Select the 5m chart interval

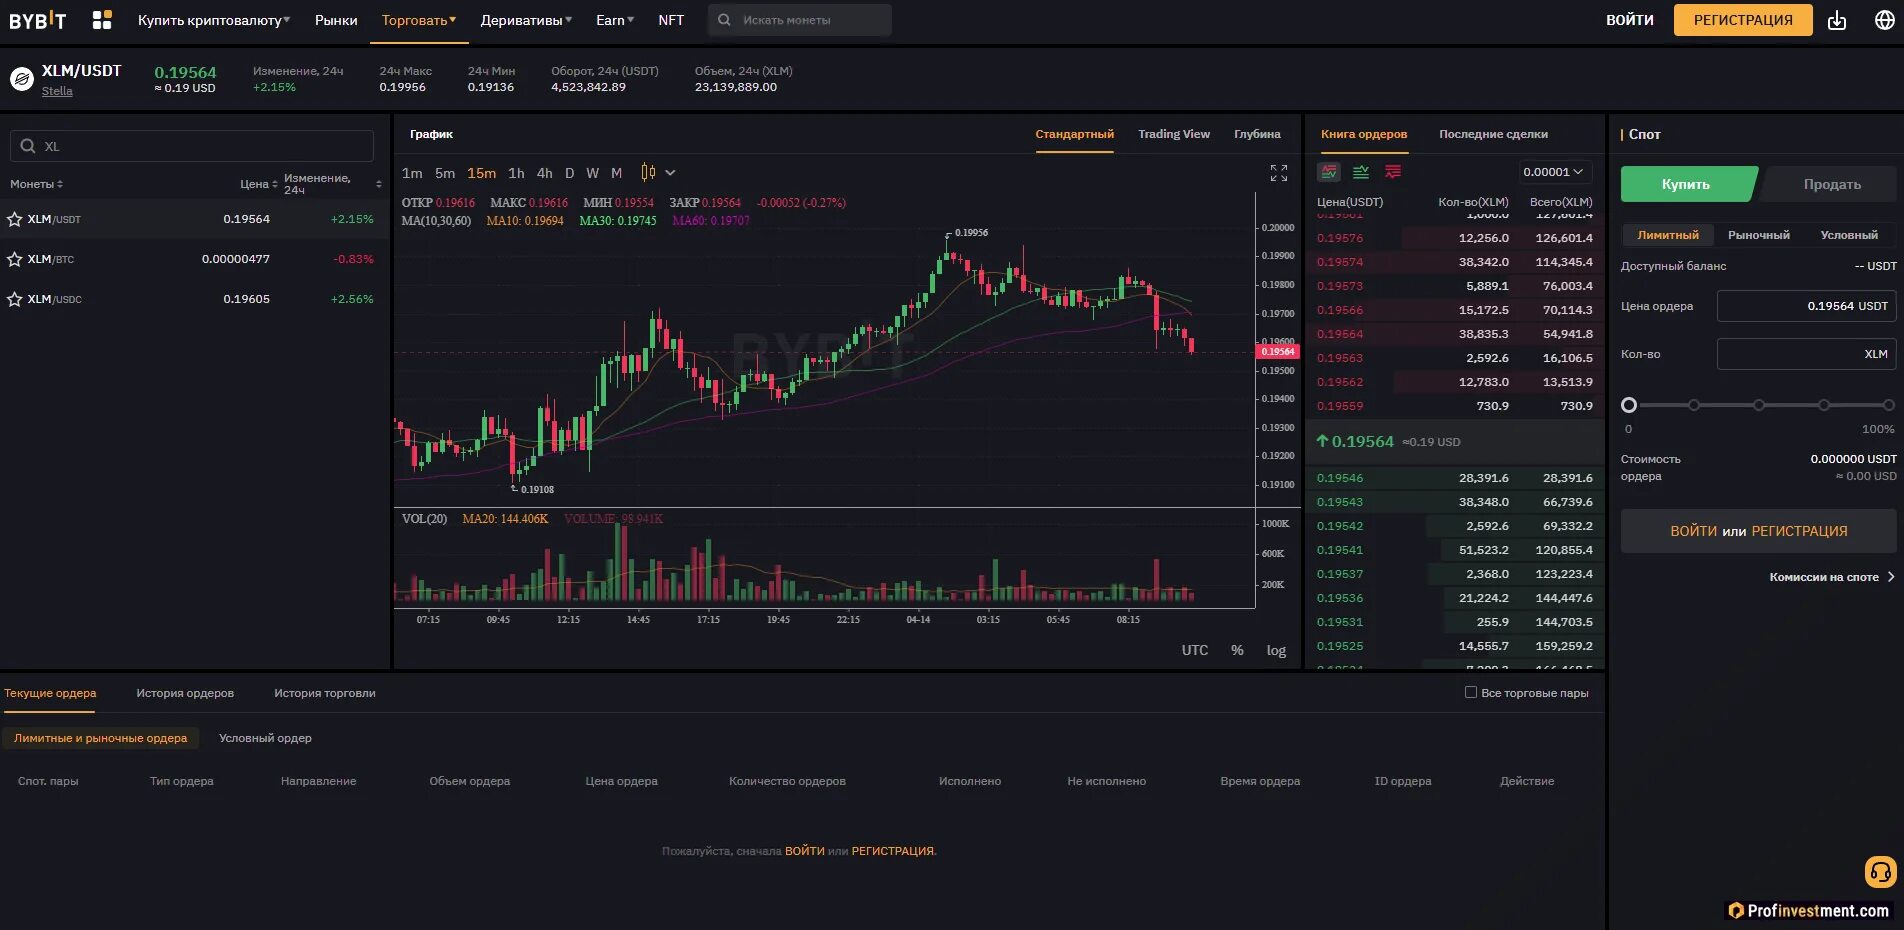[445, 173]
